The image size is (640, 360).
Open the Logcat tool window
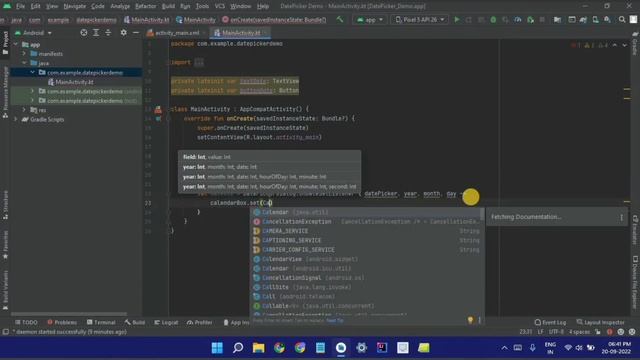tap(166, 322)
